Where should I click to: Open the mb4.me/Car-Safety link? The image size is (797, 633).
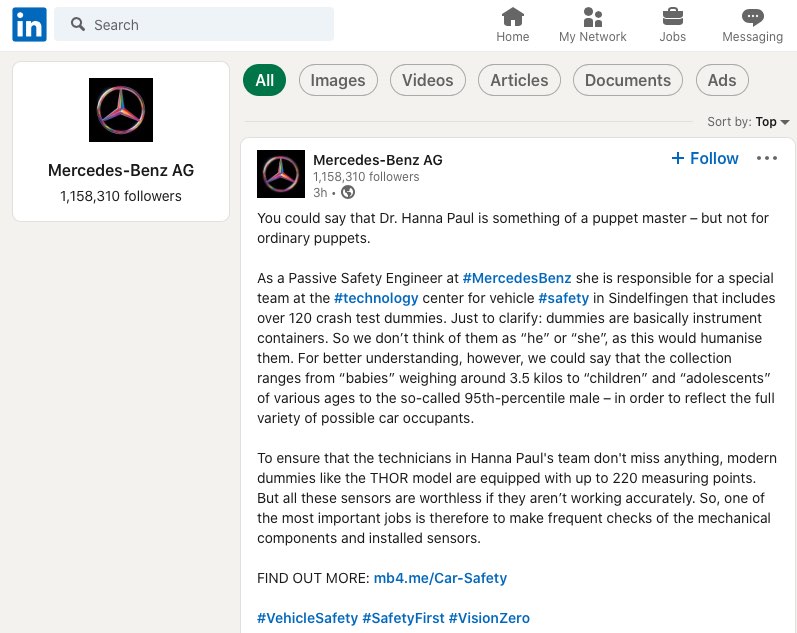[x=440, y=578]
